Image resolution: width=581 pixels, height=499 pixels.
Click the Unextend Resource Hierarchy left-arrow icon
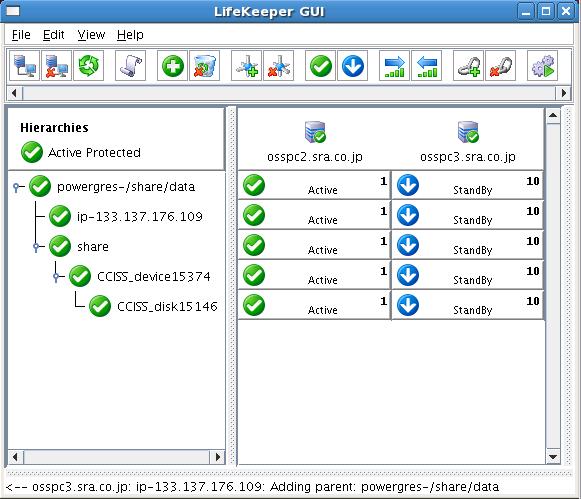point(426,66)
